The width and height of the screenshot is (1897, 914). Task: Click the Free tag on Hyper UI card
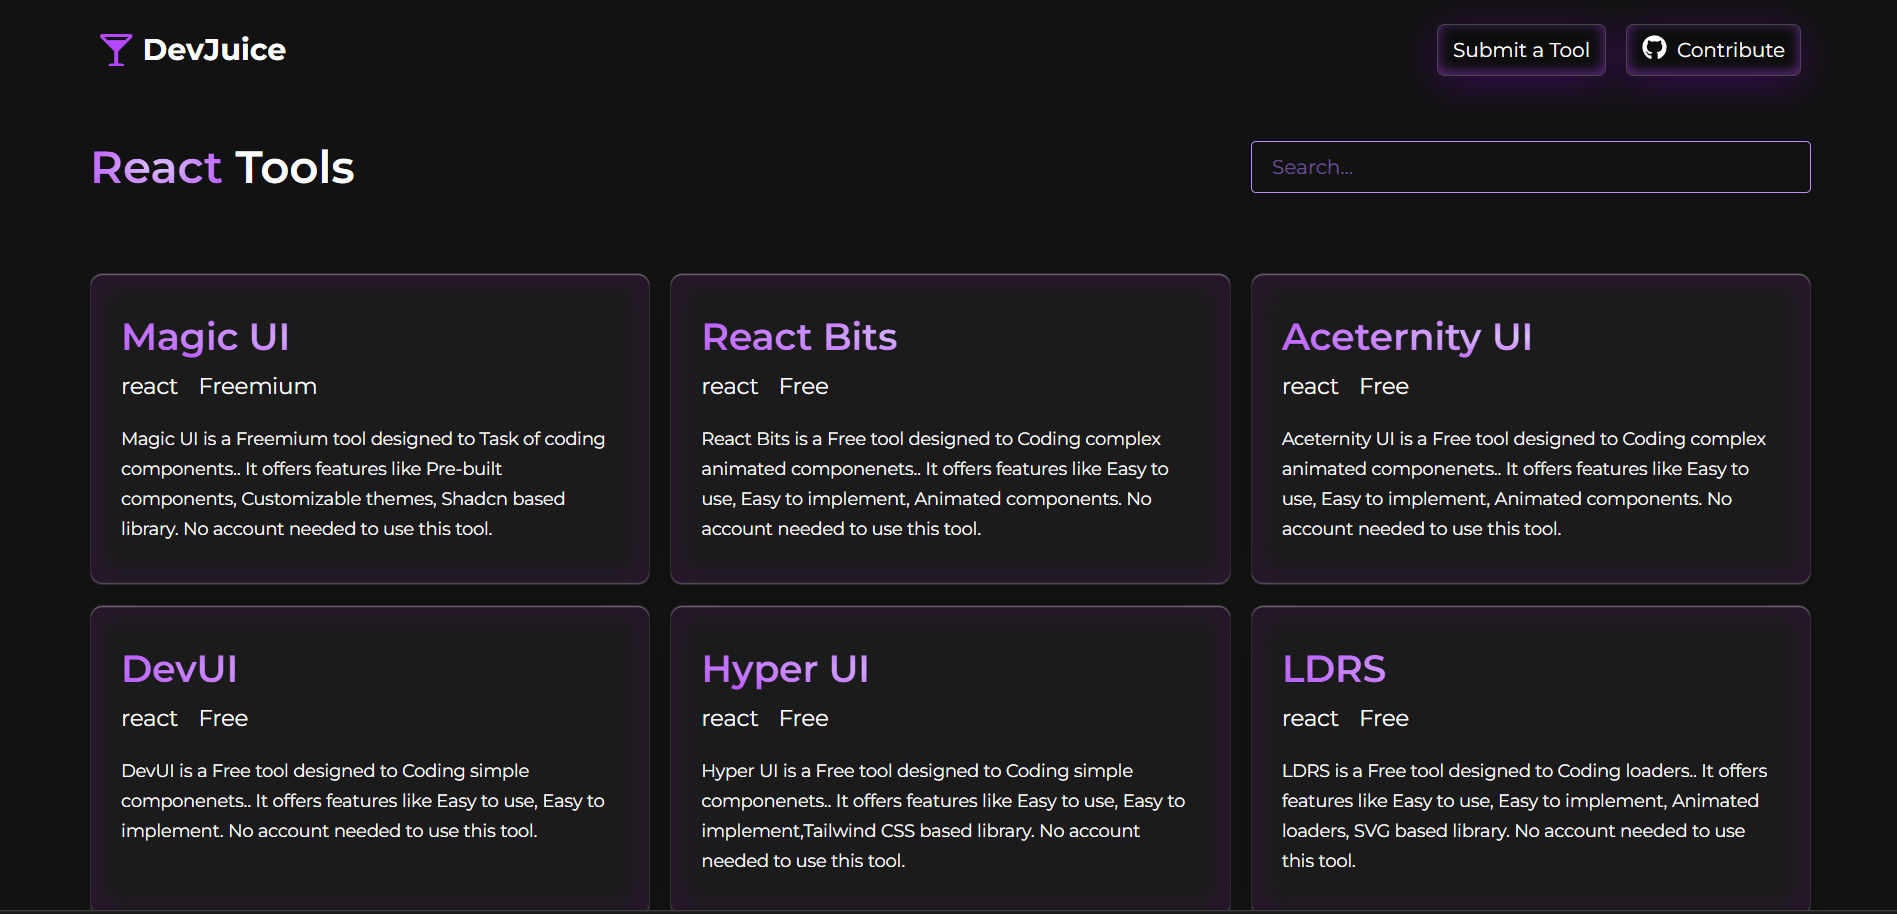click(x=804, y=718)
